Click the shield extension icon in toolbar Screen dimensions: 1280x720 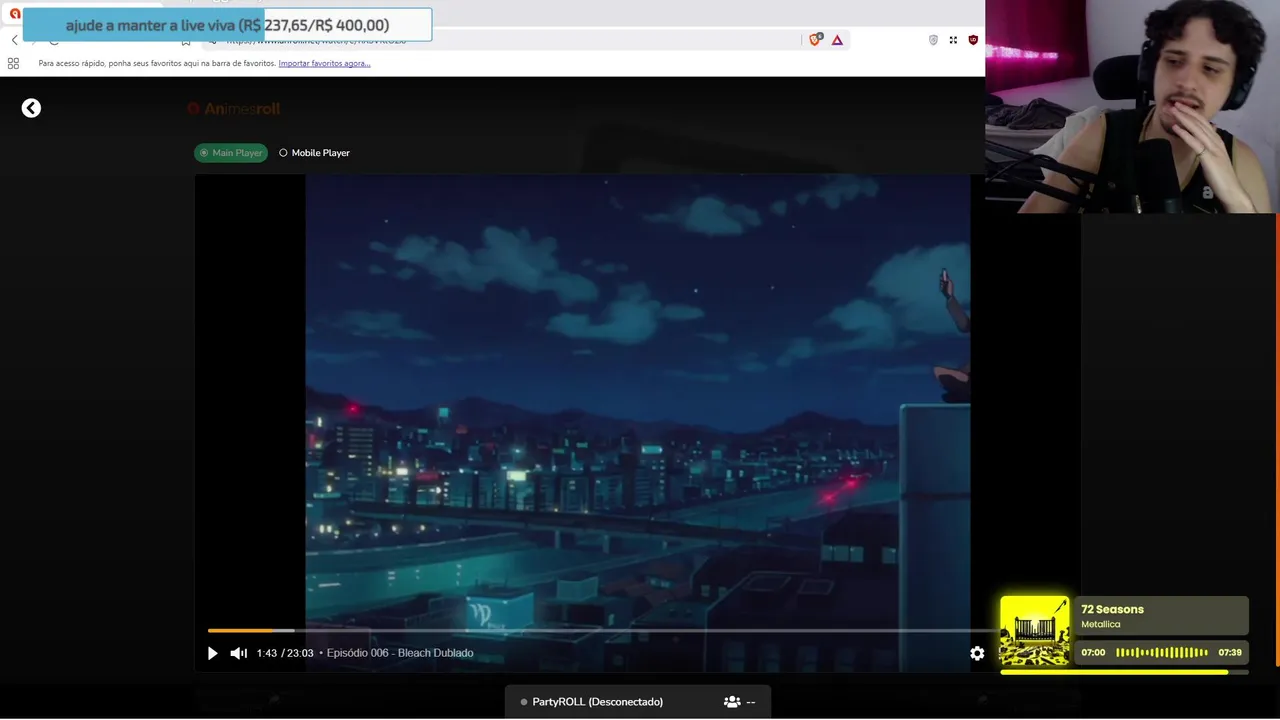click(933, 40)
